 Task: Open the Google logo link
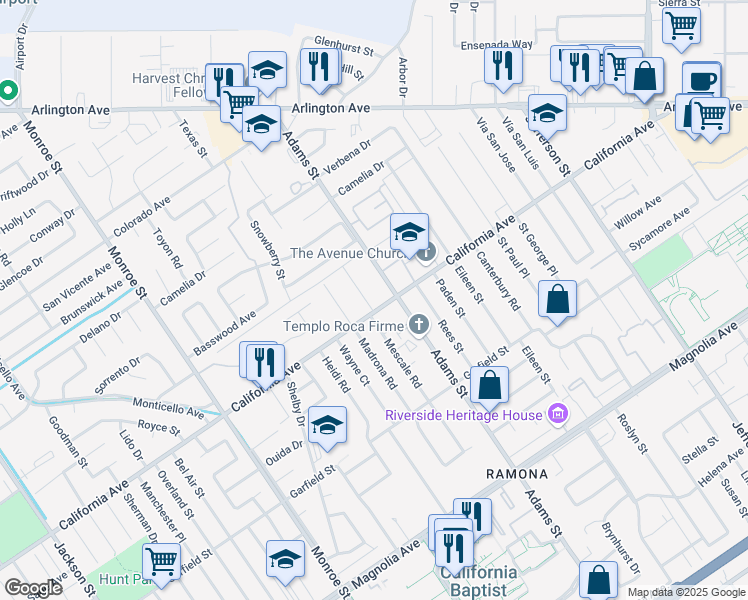coord(33,589)
